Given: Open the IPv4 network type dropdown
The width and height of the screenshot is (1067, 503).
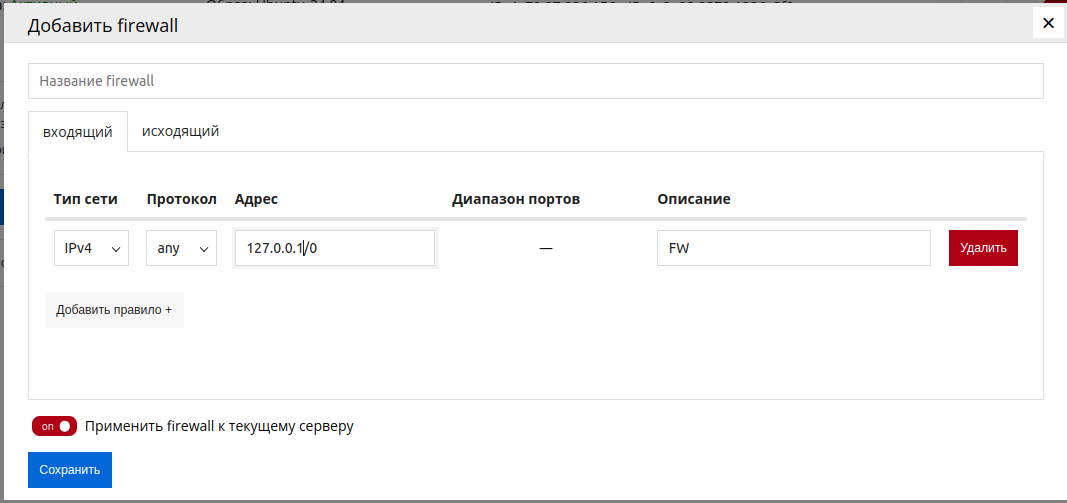Looking at the screenshot, I should tap(92, 248).
